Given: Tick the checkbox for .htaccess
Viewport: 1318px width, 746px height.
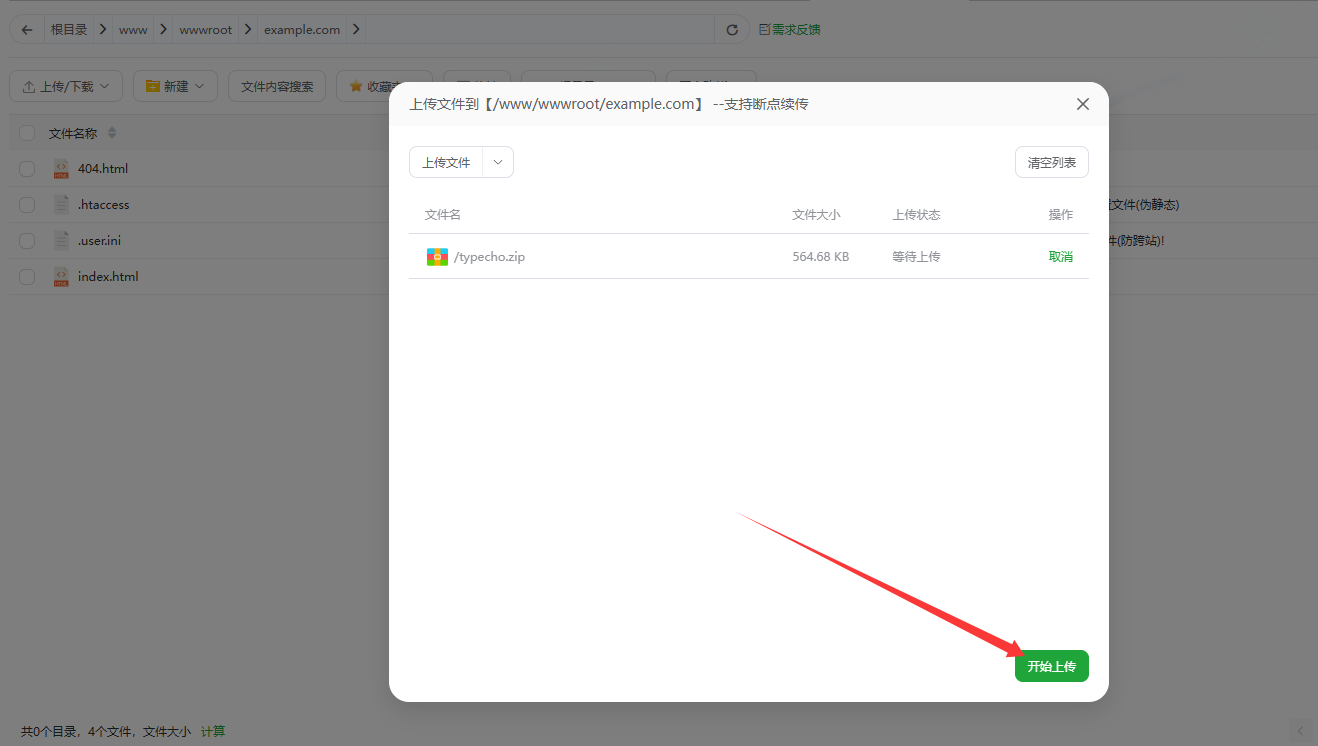Looking at the screenshot, I should tap(27, 205).
